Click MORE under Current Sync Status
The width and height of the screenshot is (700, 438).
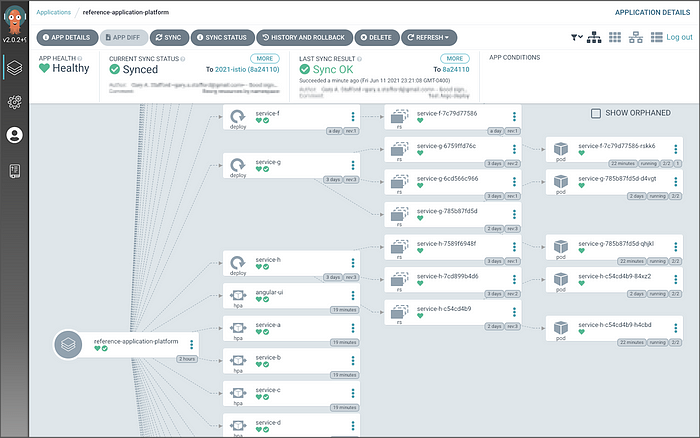point(265,58)
